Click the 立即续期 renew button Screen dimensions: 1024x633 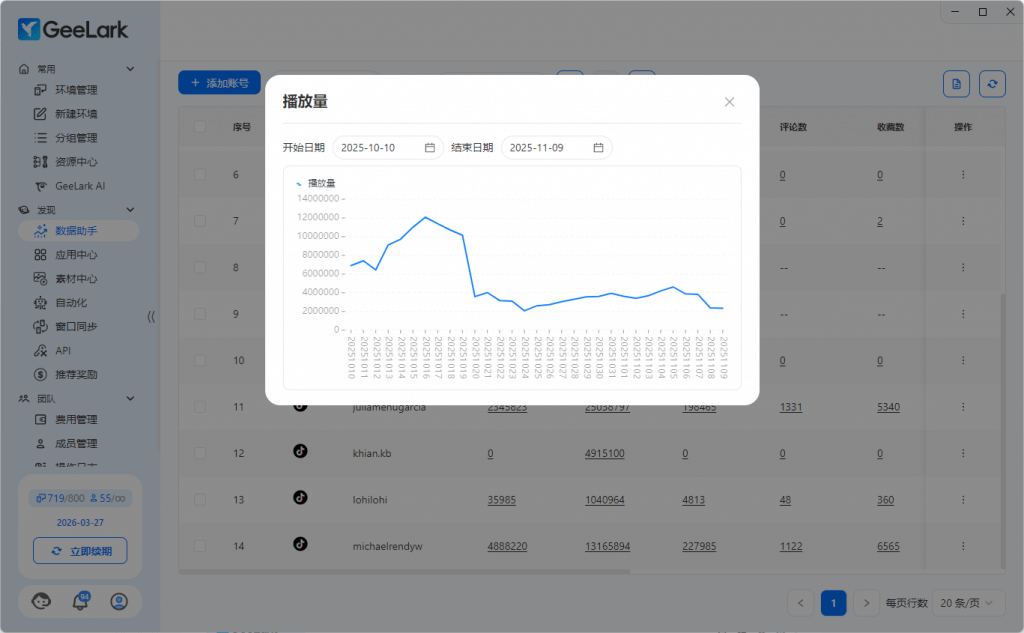coord(80,551)
